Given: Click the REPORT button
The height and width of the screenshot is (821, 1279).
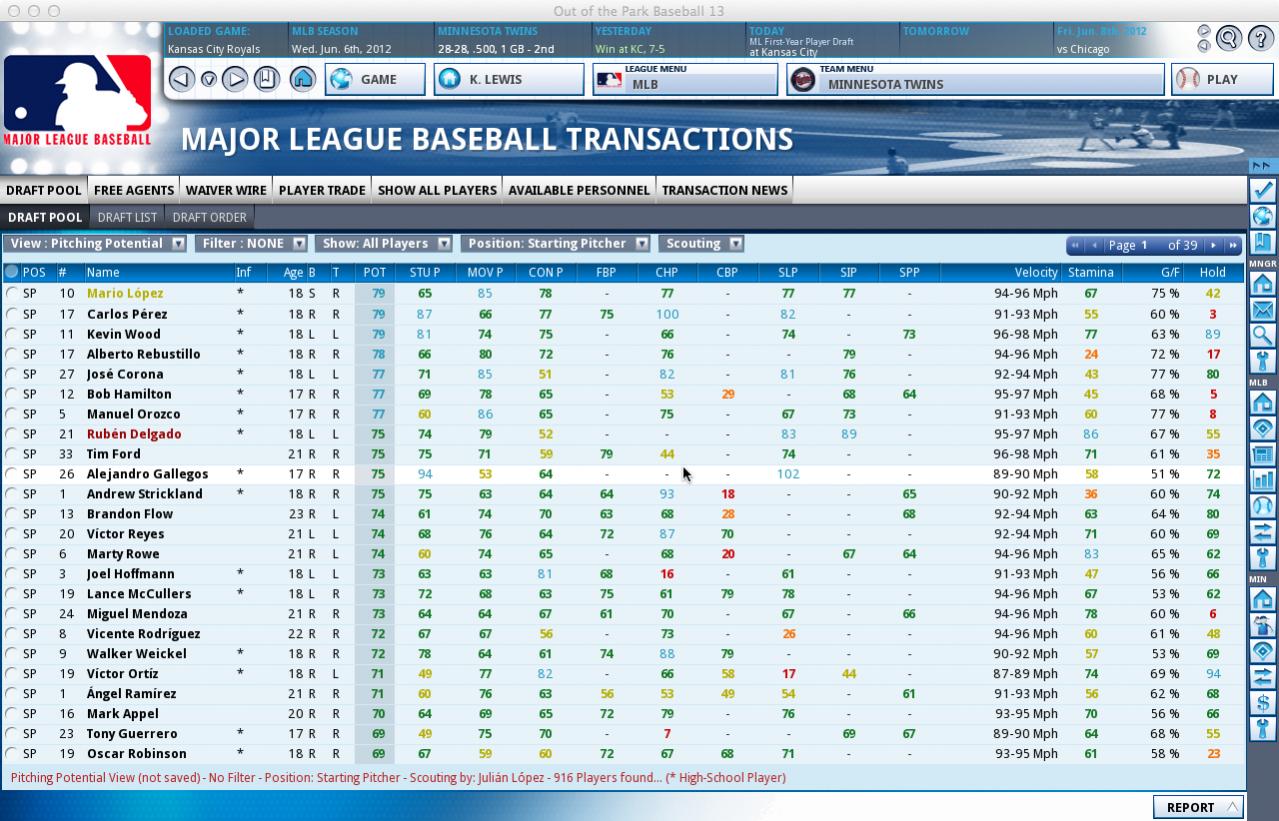Looking at the screenshot, I should [x=1196, y=807].
